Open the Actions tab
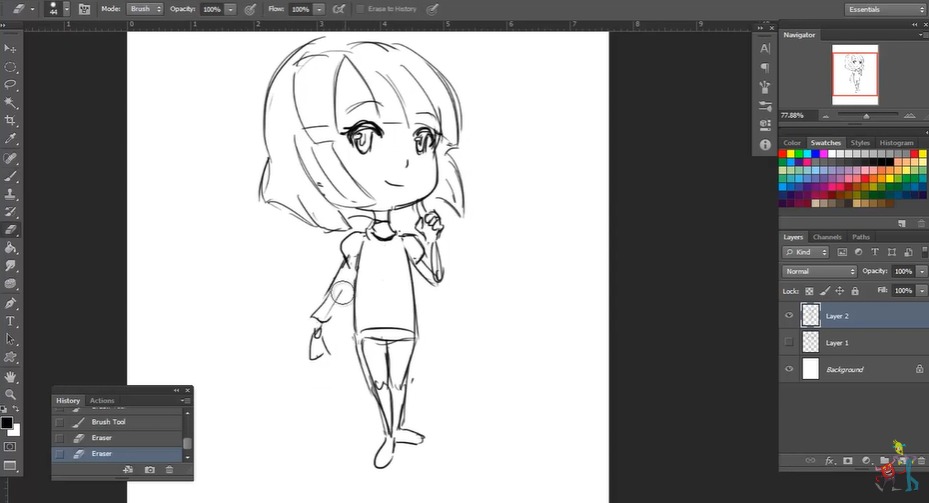Screen dimensions: 929x503 (x=102, y=401)
